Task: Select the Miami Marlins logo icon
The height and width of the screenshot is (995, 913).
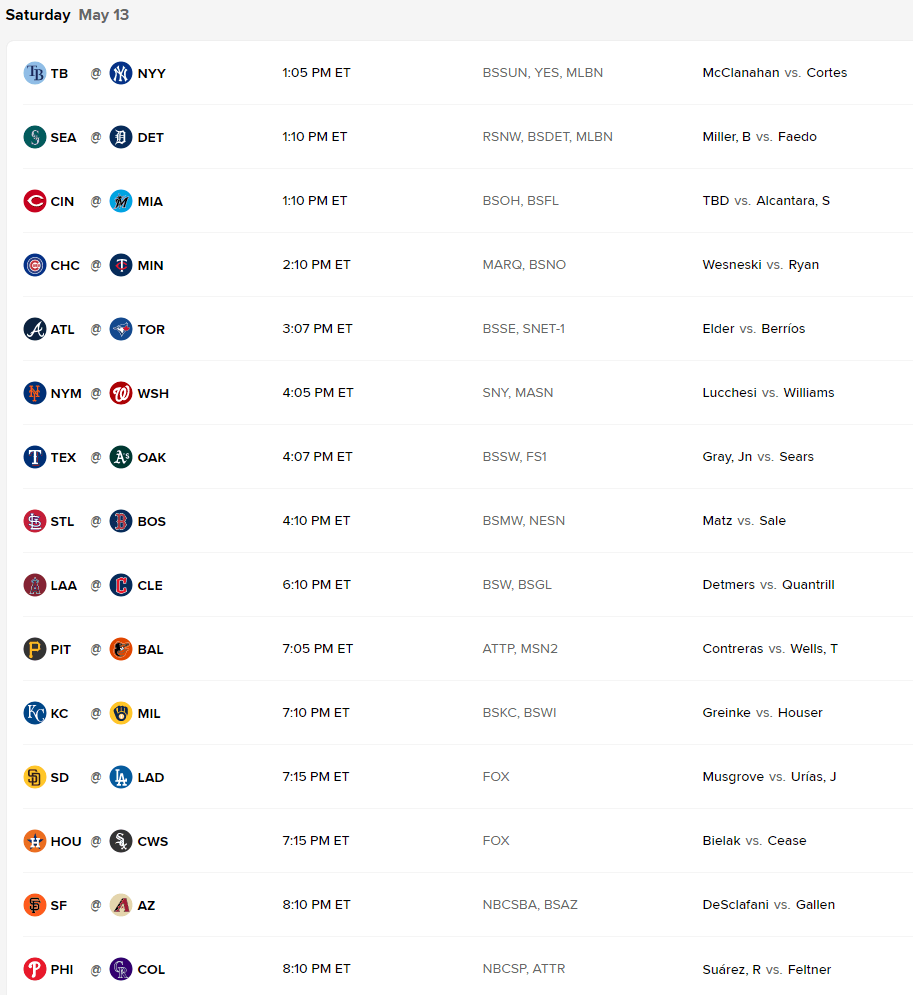Action: [x=121, y=201]
